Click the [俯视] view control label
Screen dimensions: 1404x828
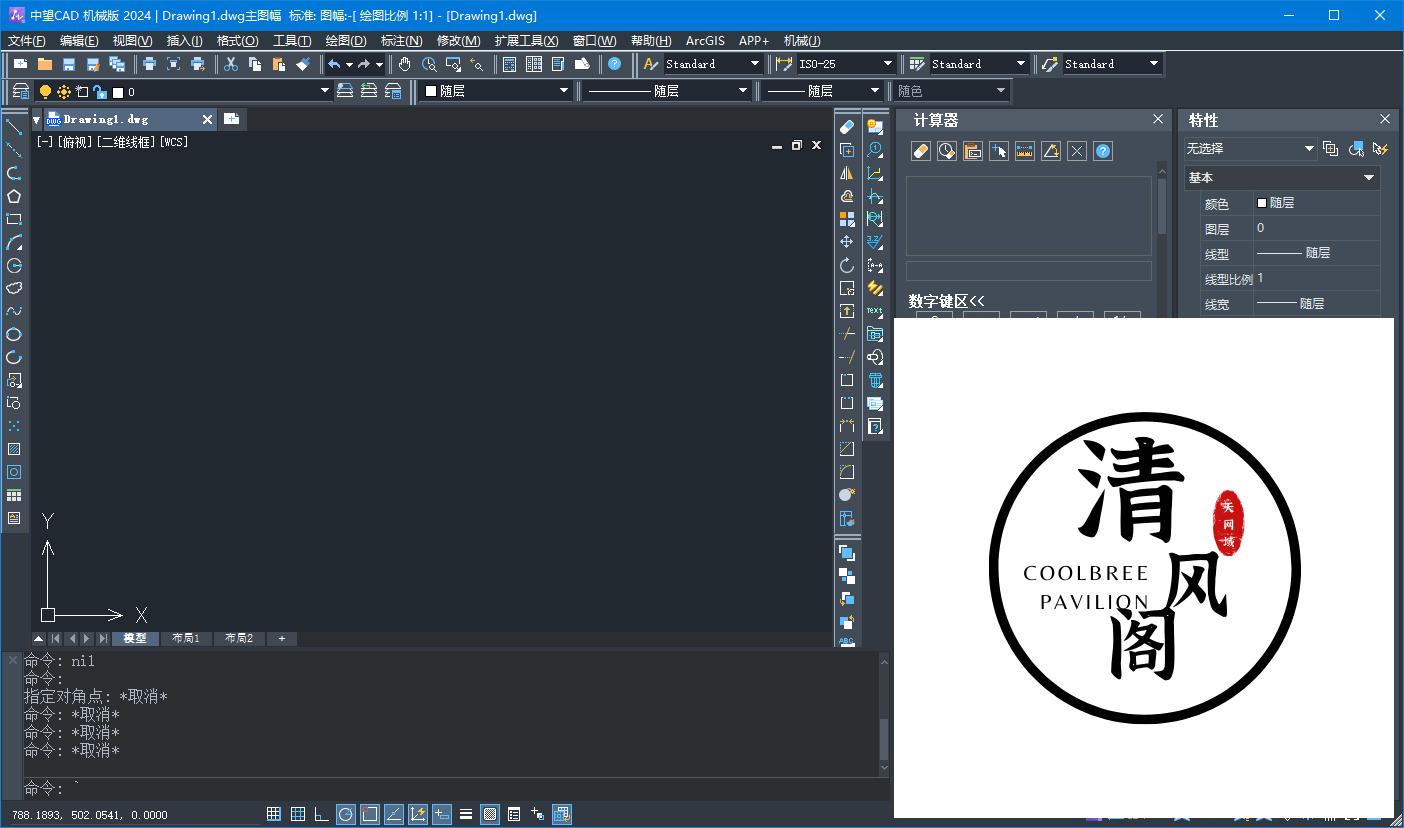click(75, 142)
